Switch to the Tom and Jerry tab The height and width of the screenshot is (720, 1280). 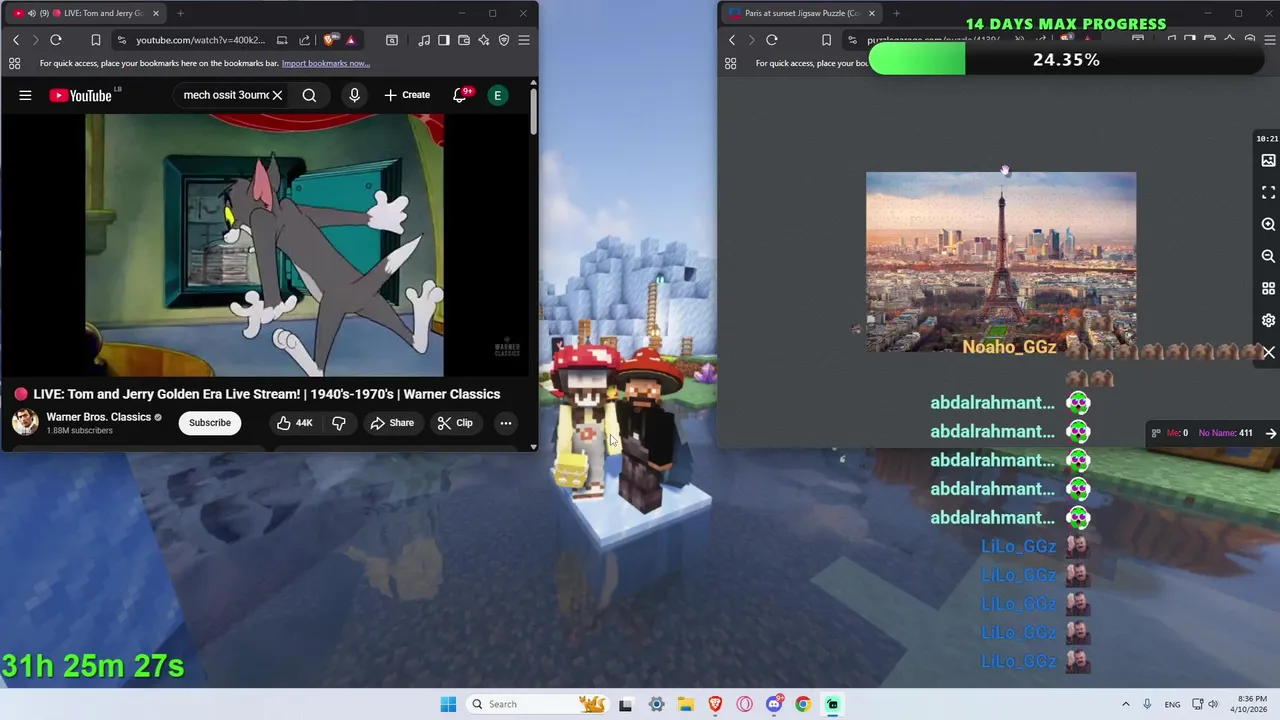86,13
